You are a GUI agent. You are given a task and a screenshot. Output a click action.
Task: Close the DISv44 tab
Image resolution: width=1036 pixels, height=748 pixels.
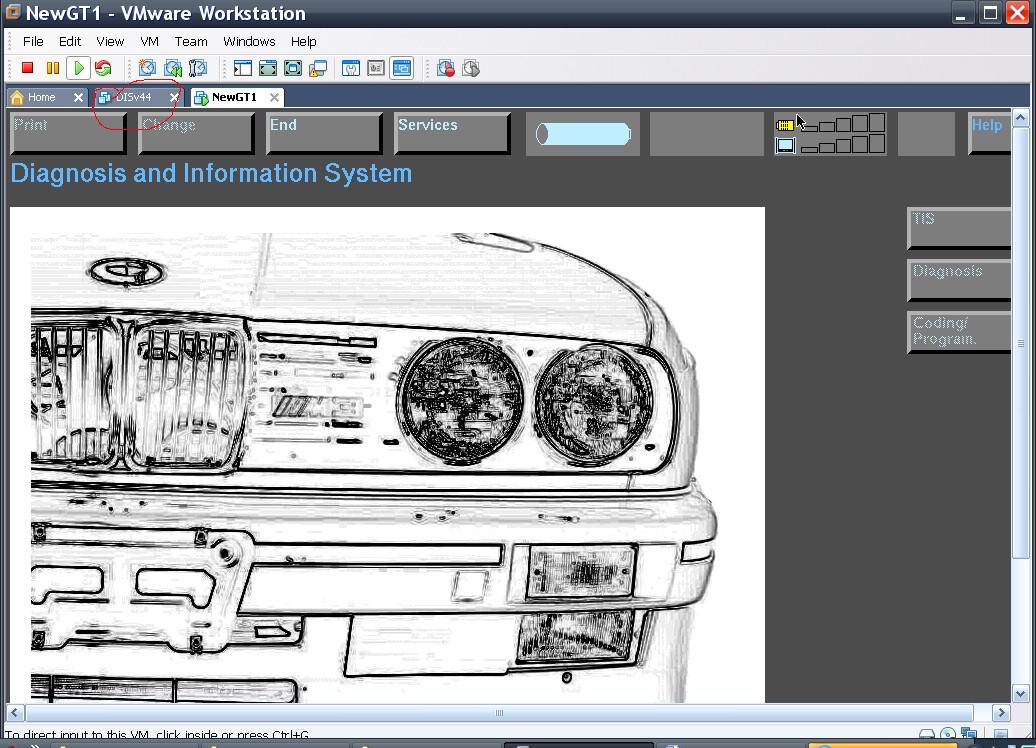pos(174,97)
